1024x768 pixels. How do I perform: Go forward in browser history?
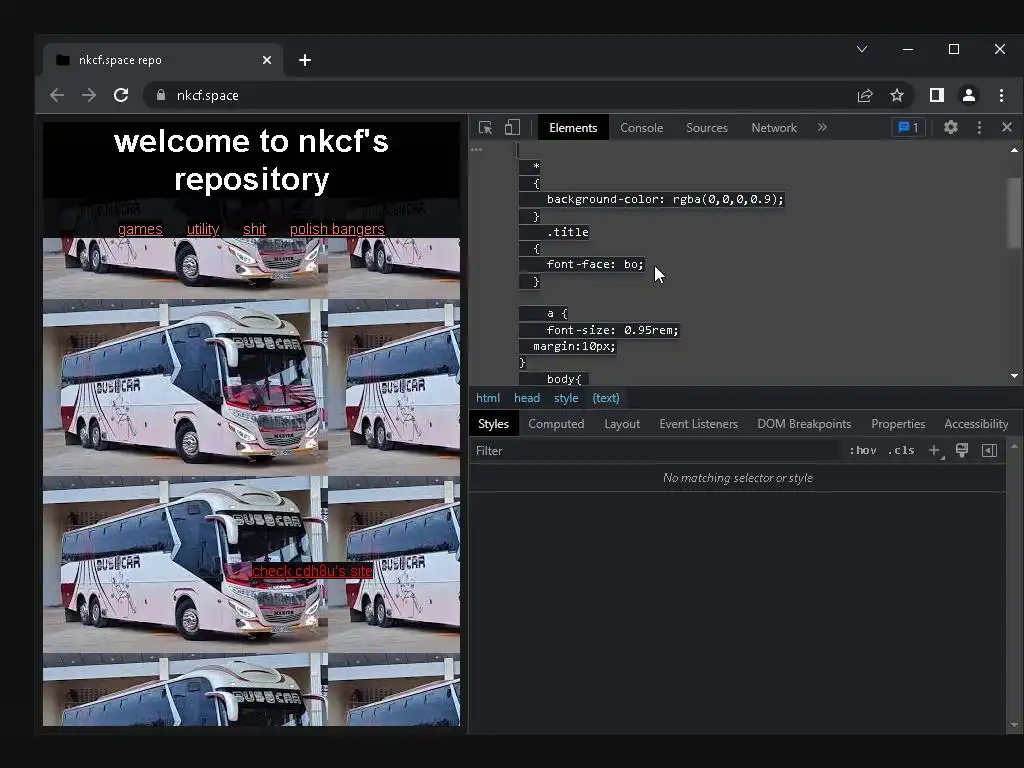[x=89, y=95]
